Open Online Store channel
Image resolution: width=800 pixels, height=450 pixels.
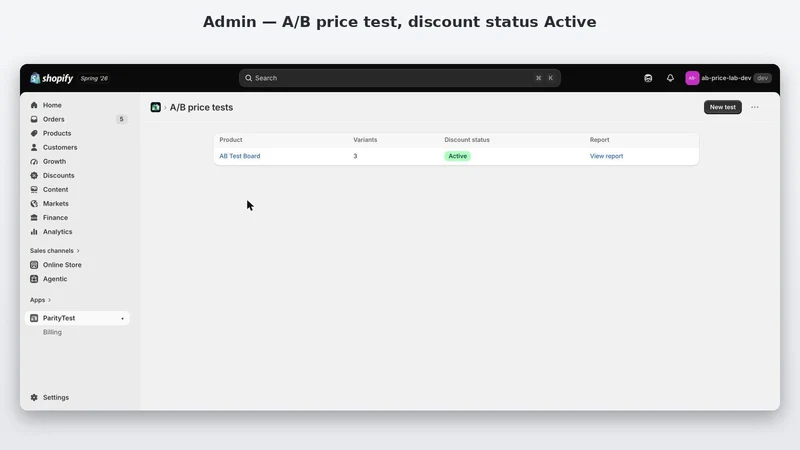click(62, 265)
